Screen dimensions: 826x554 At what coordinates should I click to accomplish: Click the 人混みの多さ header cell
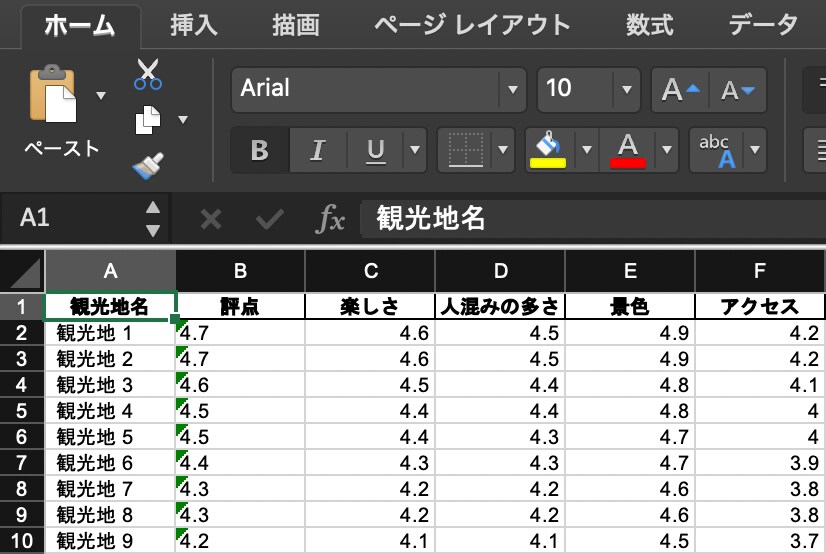pyautogui.click(x=500, y=306)
